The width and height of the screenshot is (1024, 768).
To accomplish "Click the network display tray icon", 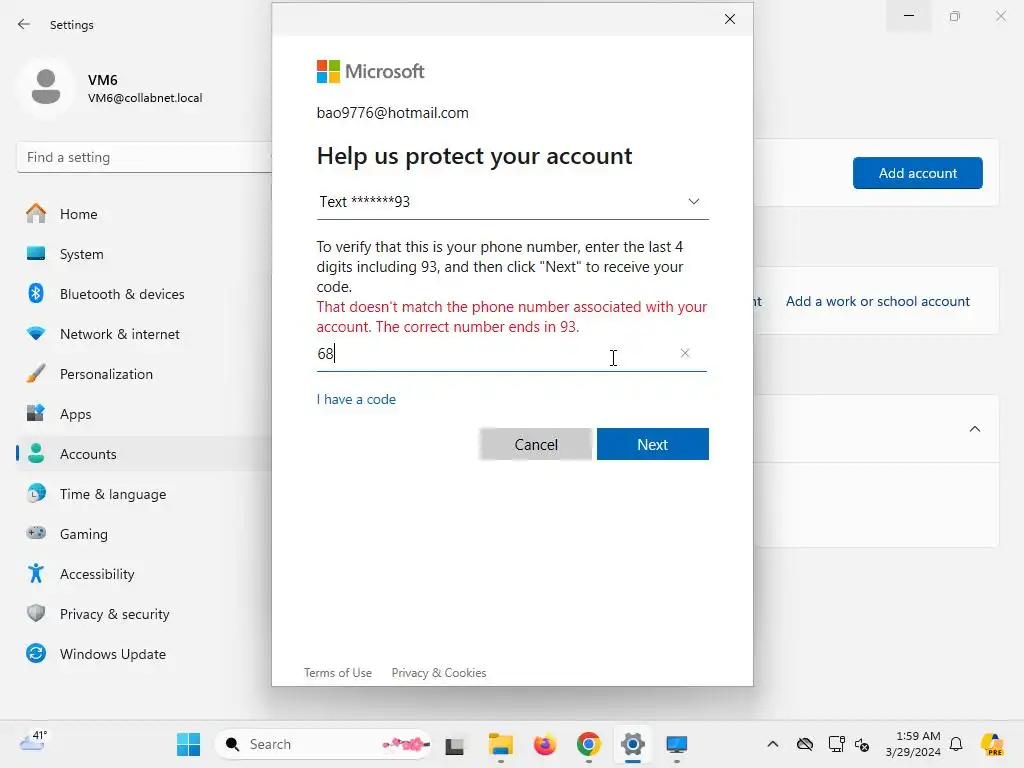I will coord(836,744).
